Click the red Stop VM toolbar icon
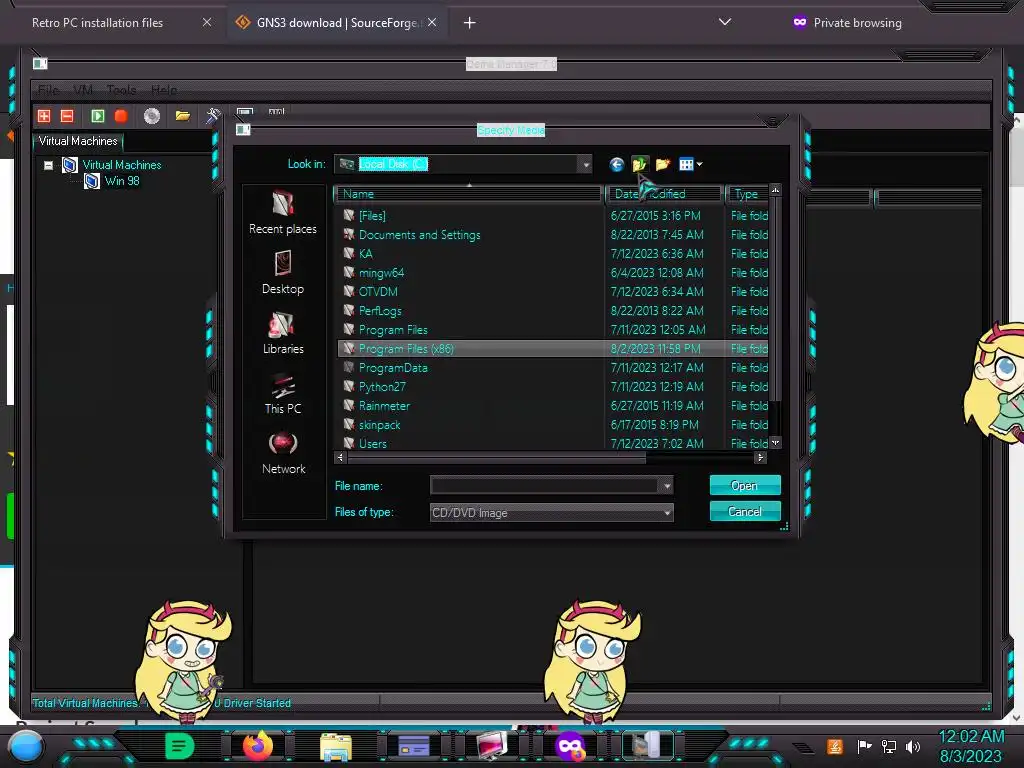Screen dimensions: 1024x768 121,116
